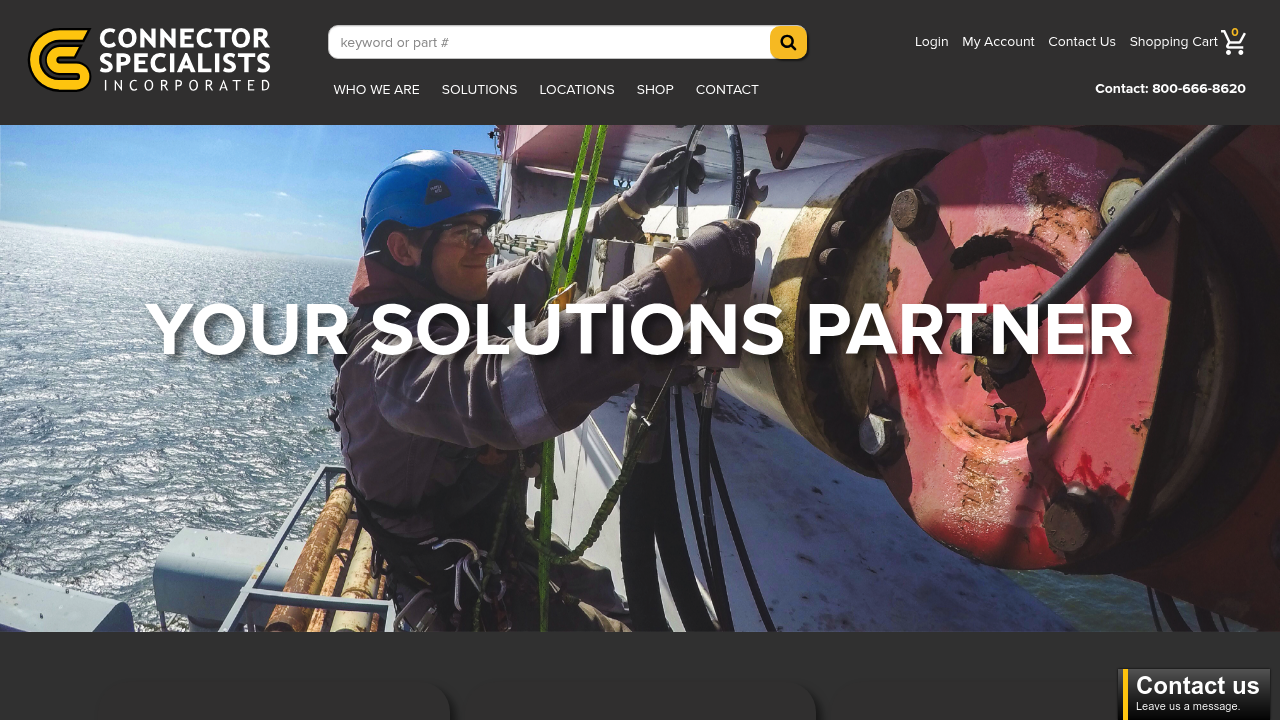
Task: Click the Shopping Cart text link
Action: coord(1174,42)
